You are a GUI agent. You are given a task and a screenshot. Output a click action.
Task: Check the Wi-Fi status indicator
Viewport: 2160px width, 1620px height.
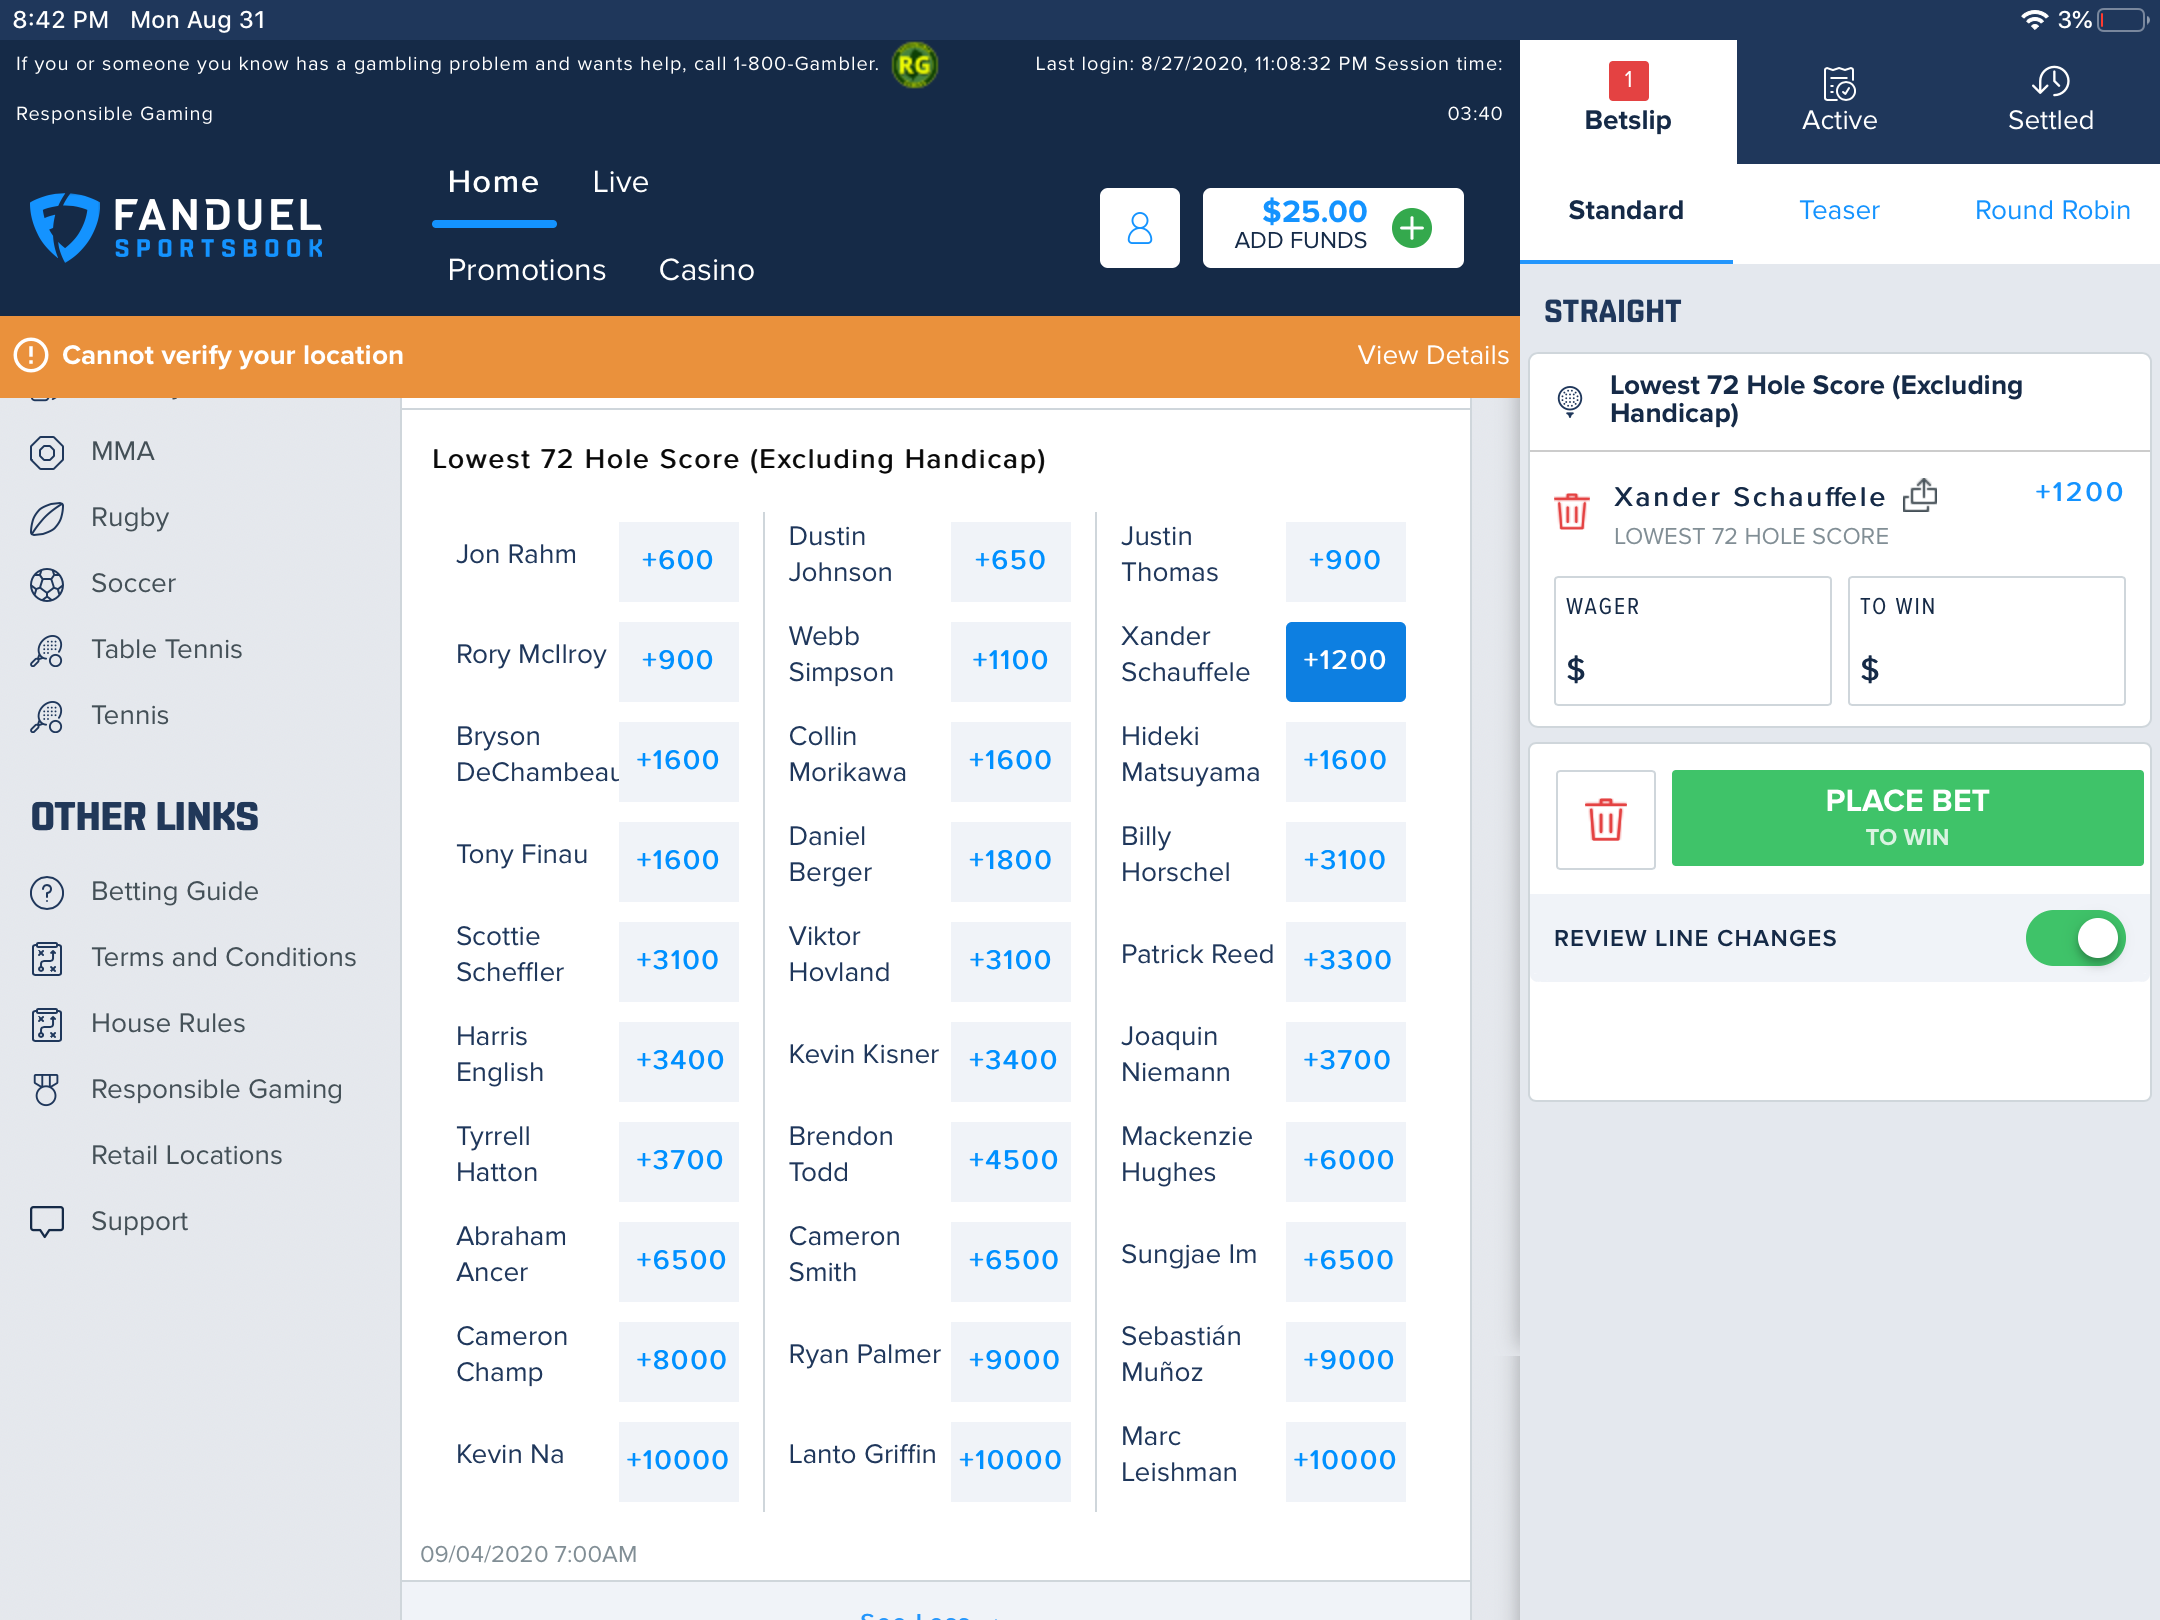tap(2033, 20)
